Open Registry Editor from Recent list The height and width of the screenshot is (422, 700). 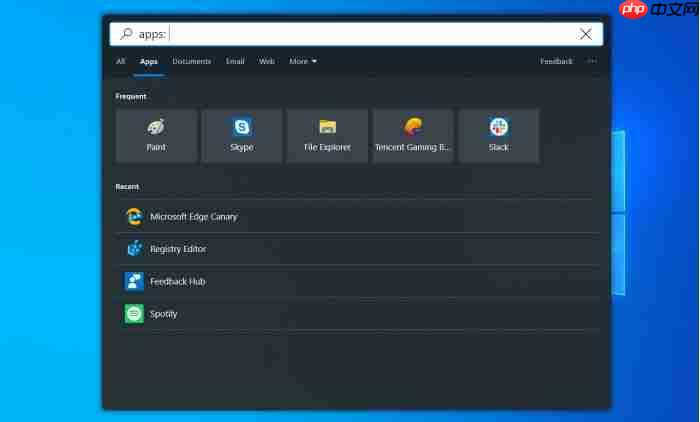[357, 249]
